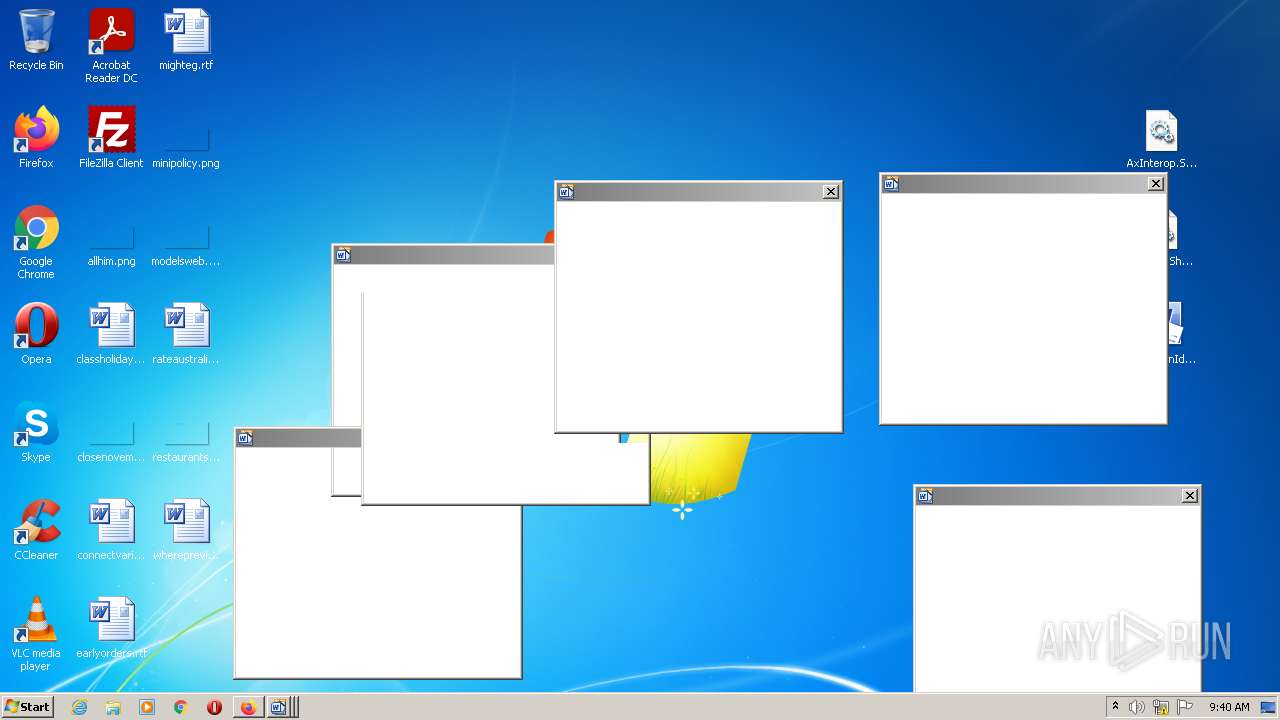Open Windows Media Player taskbar icon

(x=147, y=707)
